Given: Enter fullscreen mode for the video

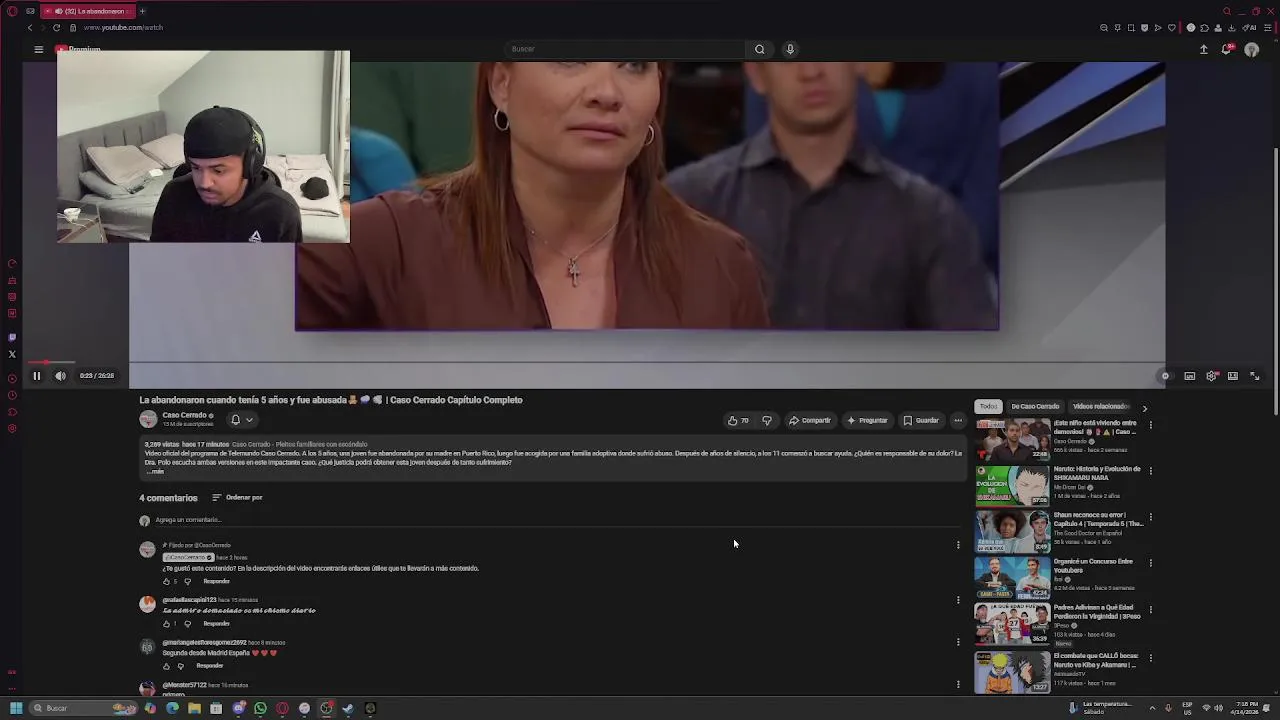Looking at the screenshot, I should pos(1255,376).
